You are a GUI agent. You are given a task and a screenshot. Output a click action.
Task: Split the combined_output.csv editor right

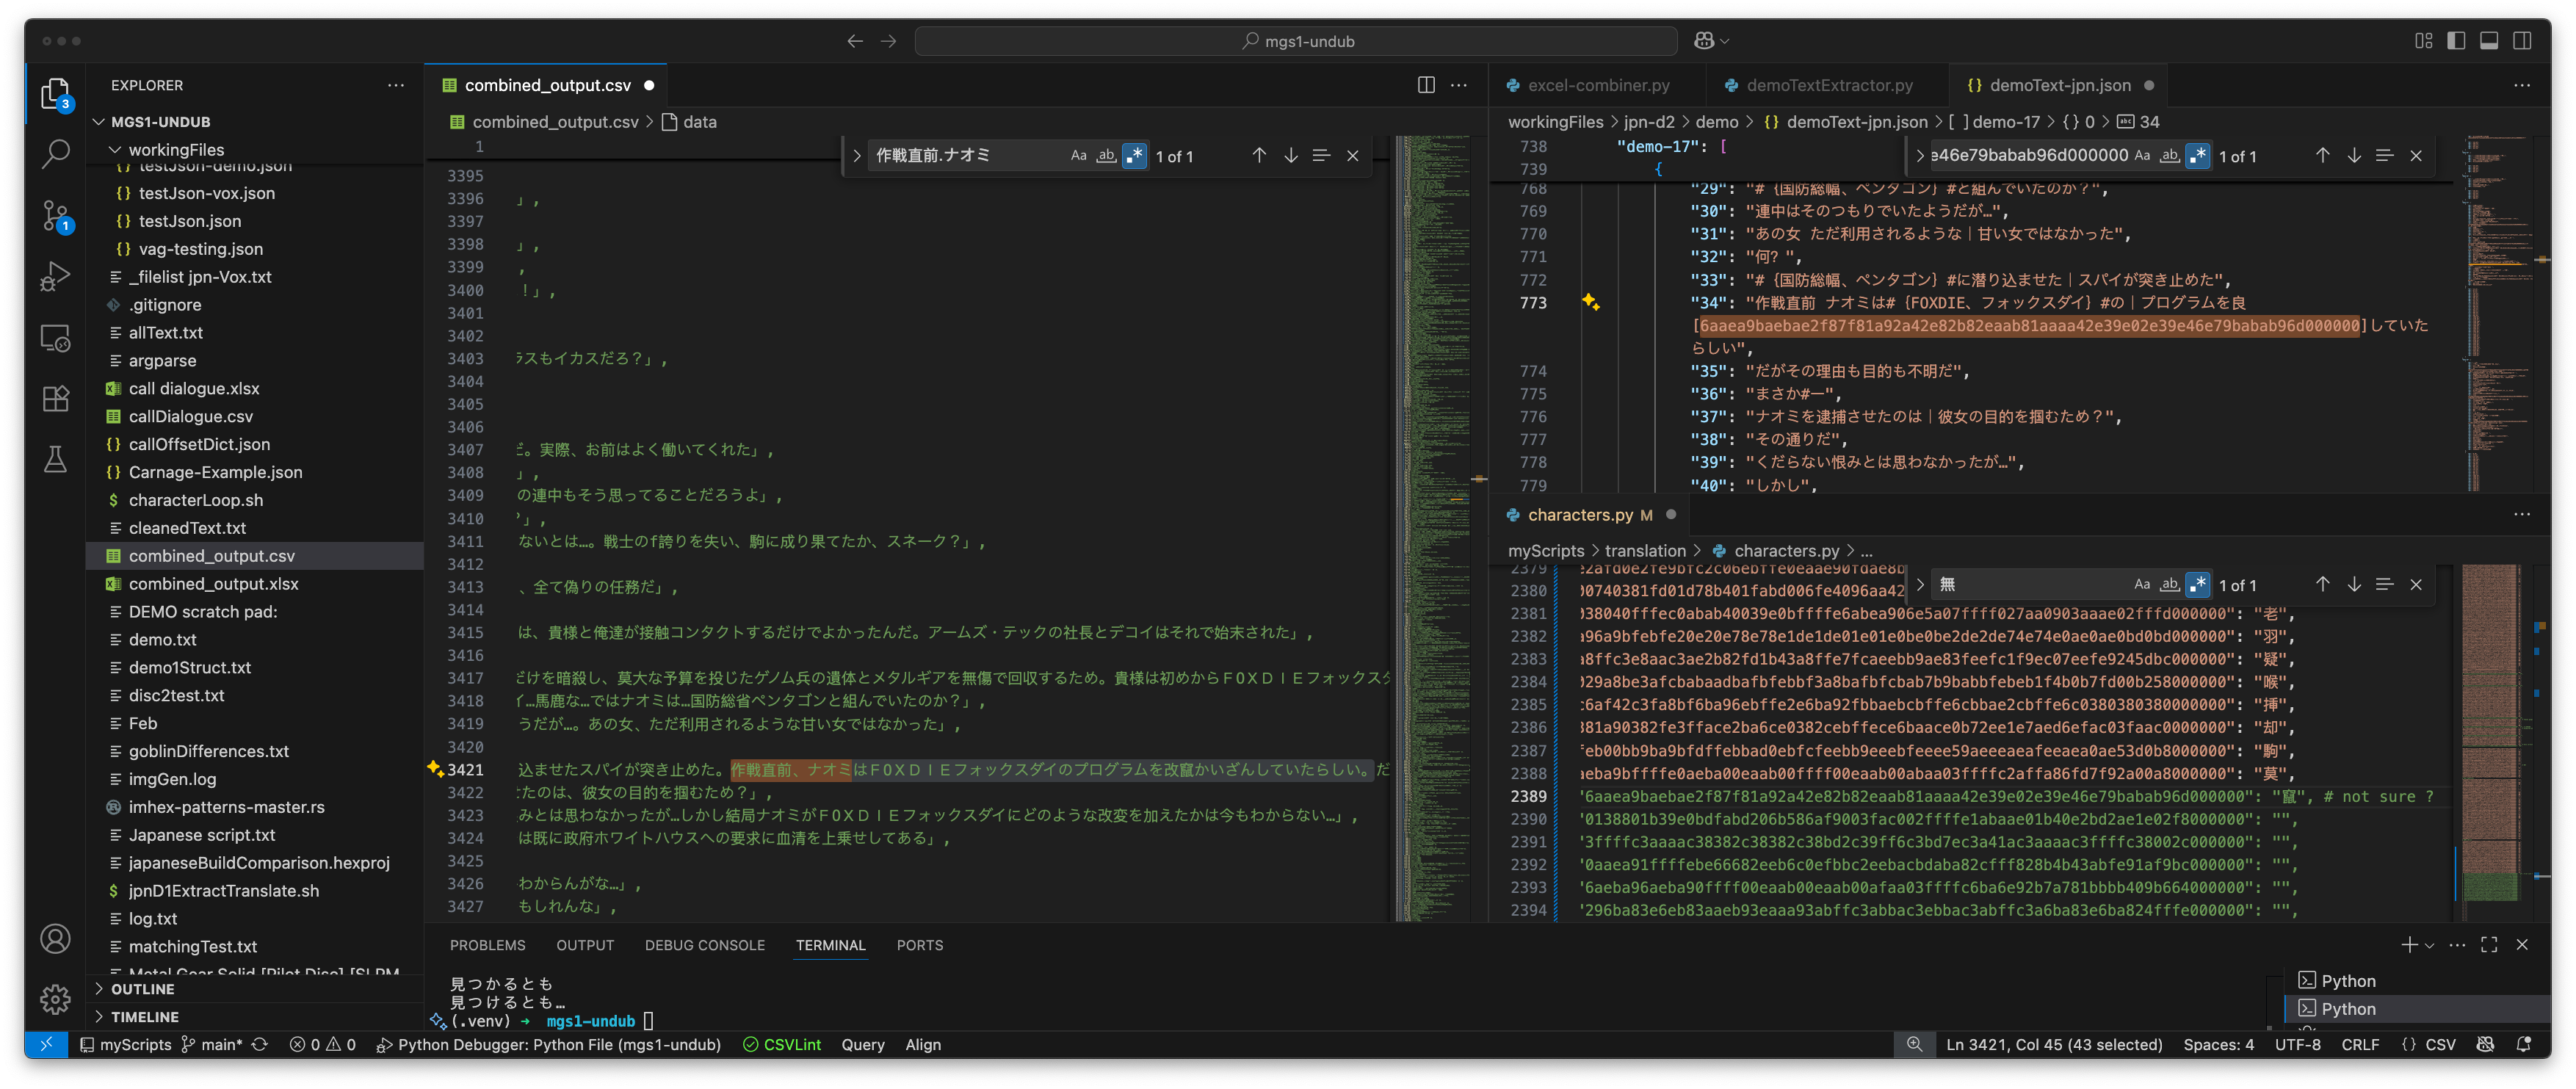pos(1426,85)
